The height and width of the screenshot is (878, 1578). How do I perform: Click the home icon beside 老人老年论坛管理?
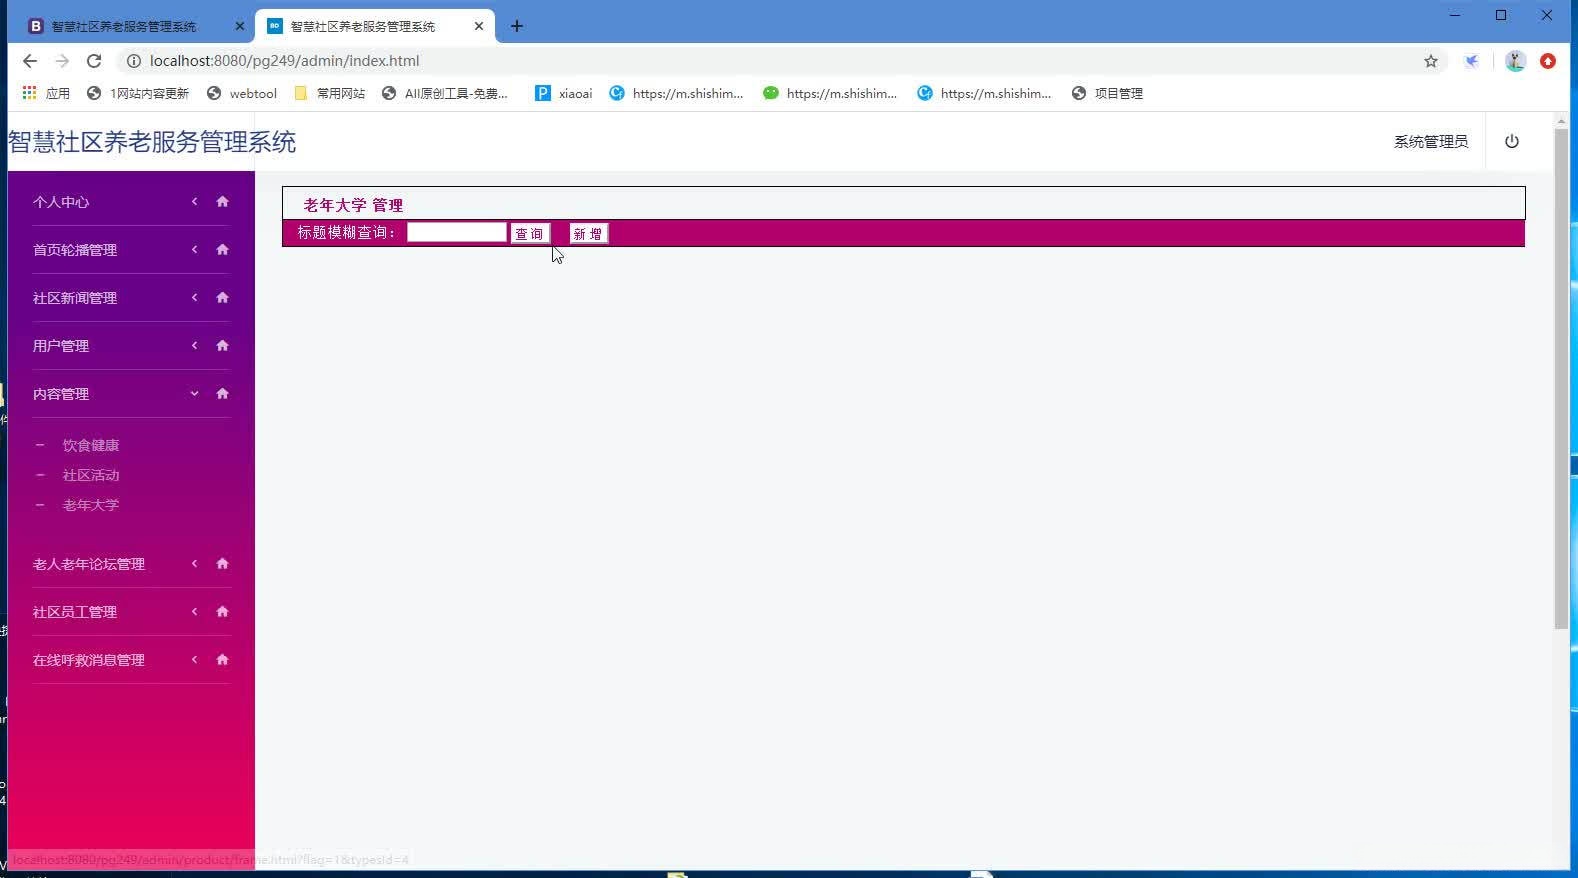pyautogui.click(x=222, y=564)
